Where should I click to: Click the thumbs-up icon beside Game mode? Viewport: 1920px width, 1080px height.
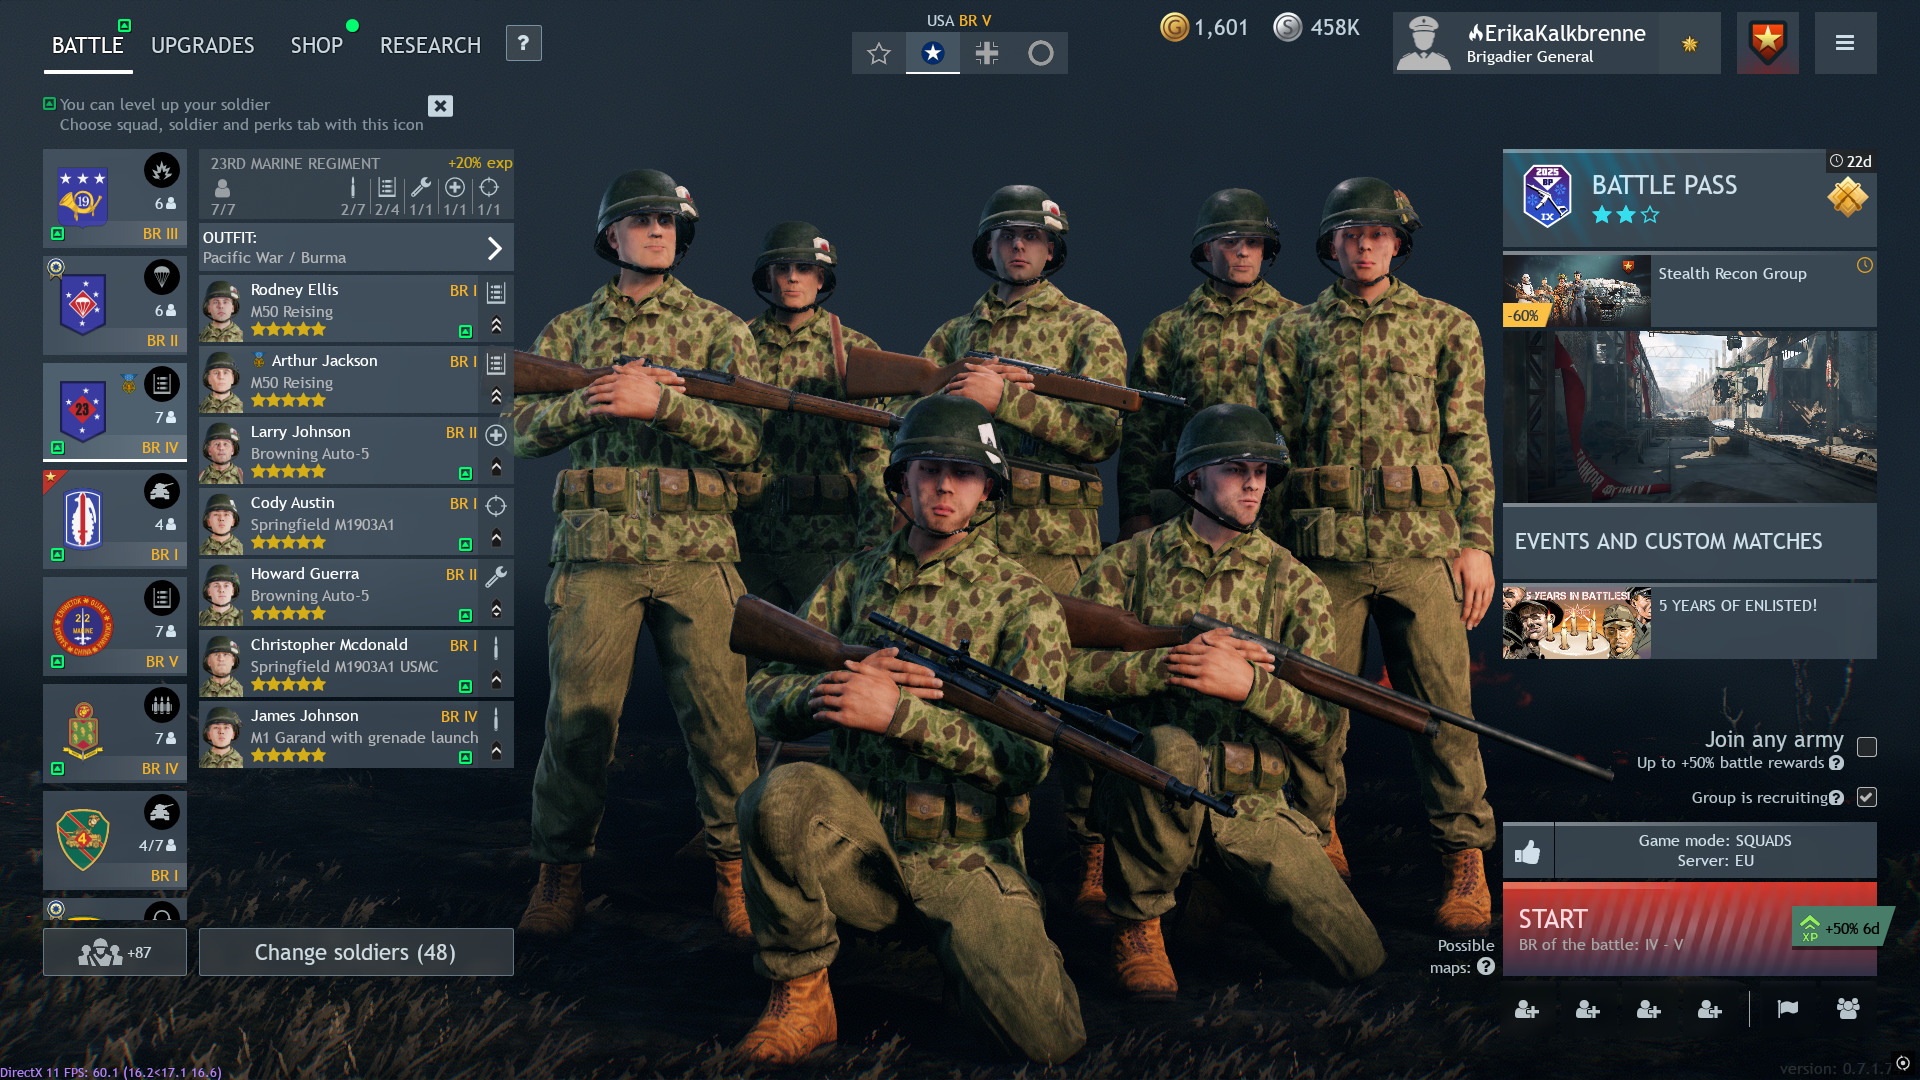pos(1527,851)
